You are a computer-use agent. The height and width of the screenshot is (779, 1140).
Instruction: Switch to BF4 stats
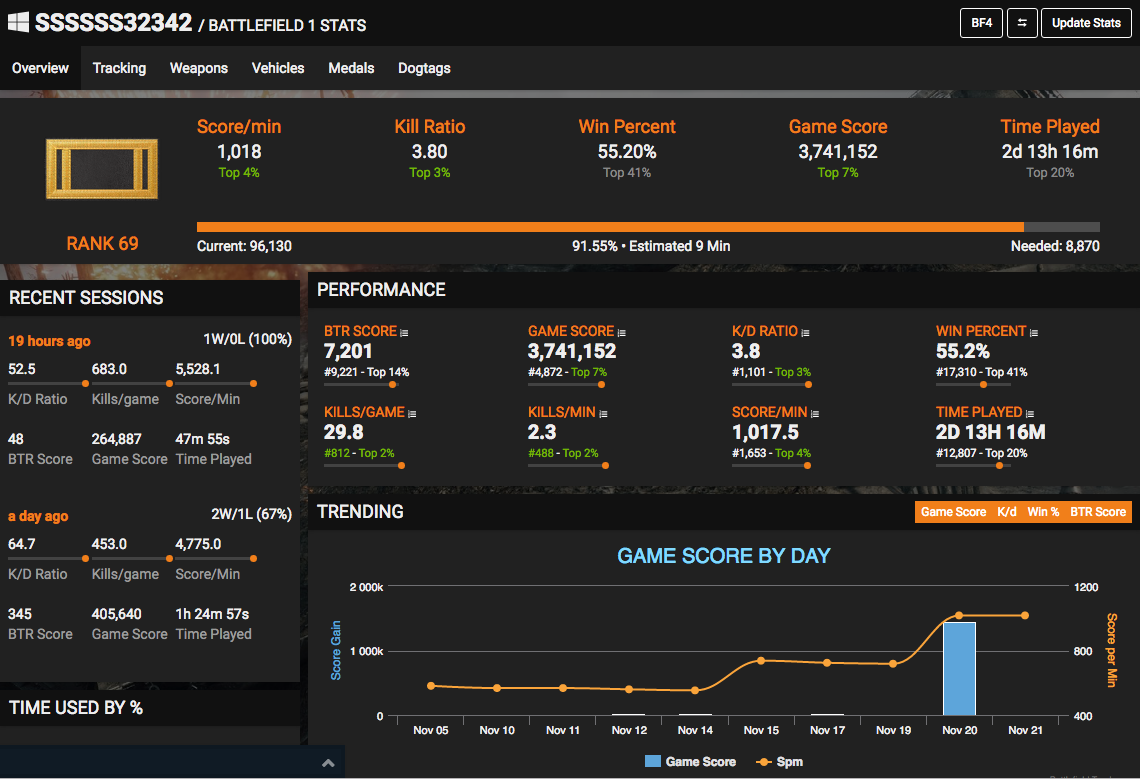pyautogui.click(x=982, y=23)
